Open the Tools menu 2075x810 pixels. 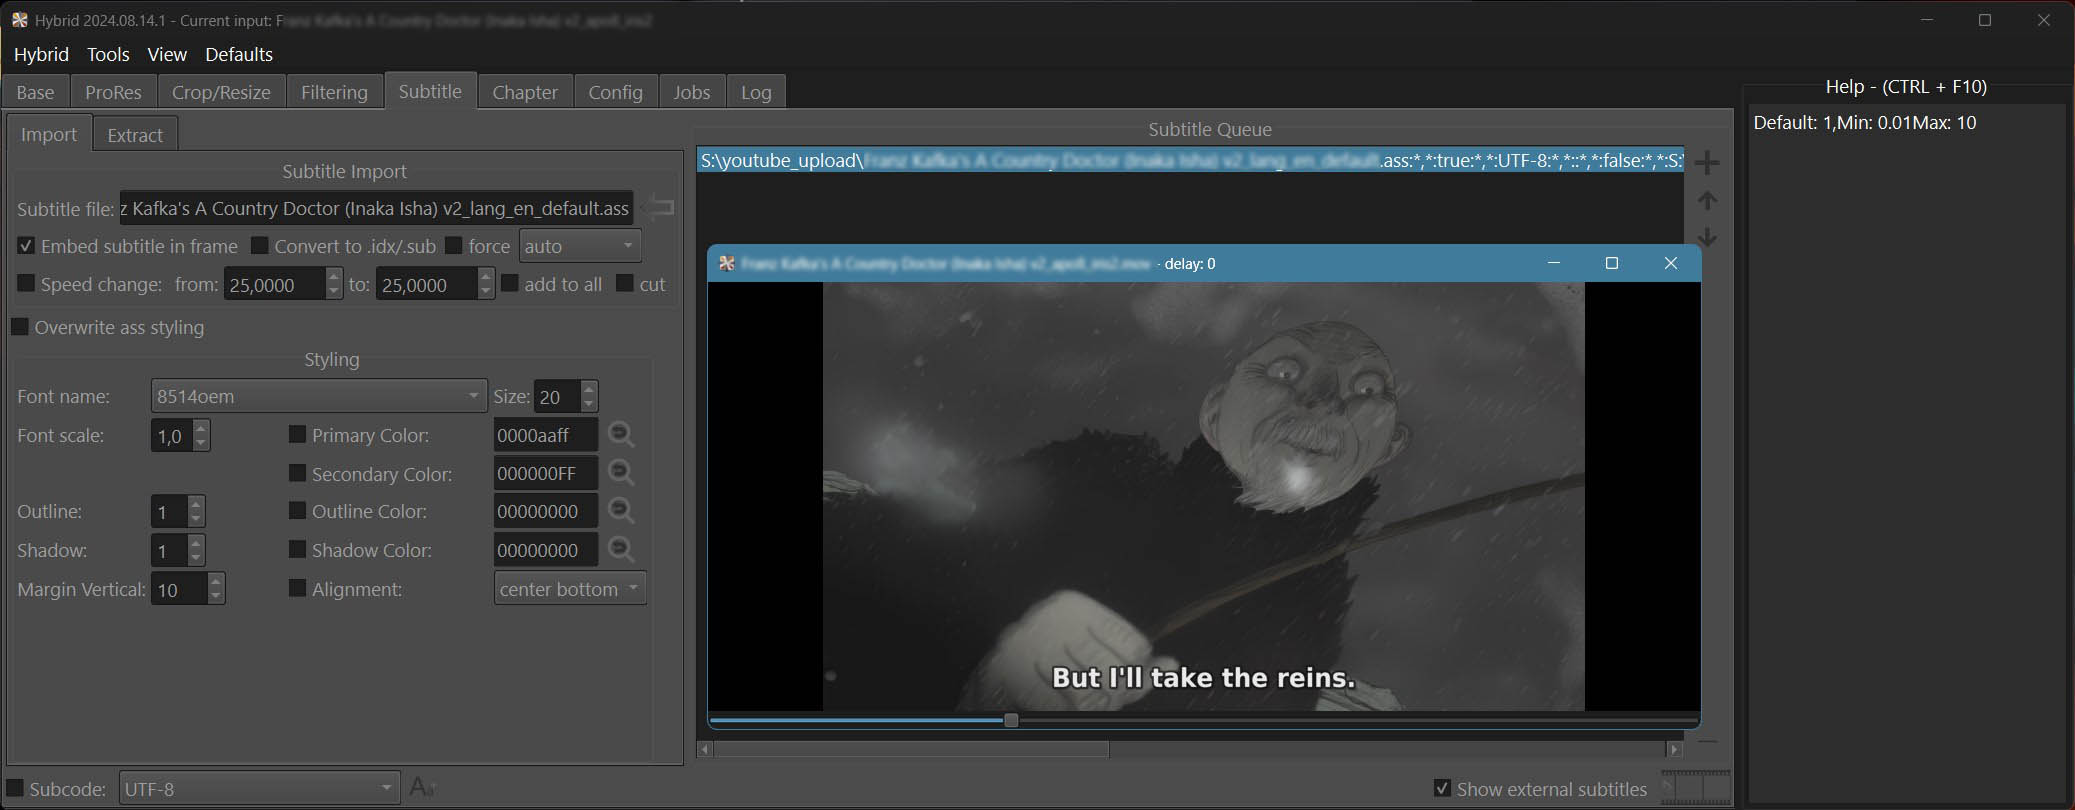pos(108,54)
